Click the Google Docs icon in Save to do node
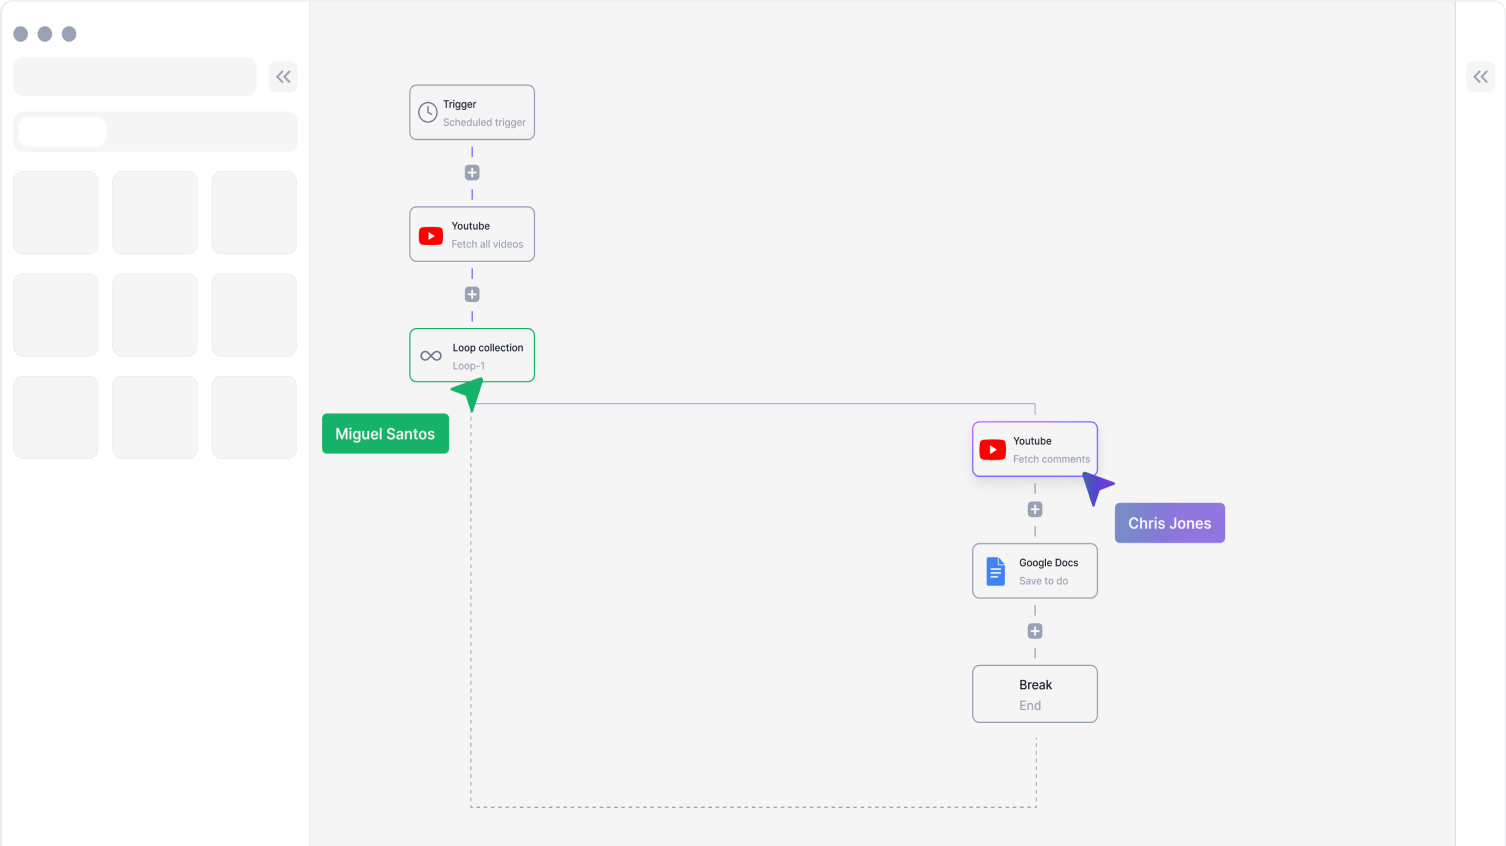The width and height of the screenshot is (1506, 846). [x=994, y=571]
